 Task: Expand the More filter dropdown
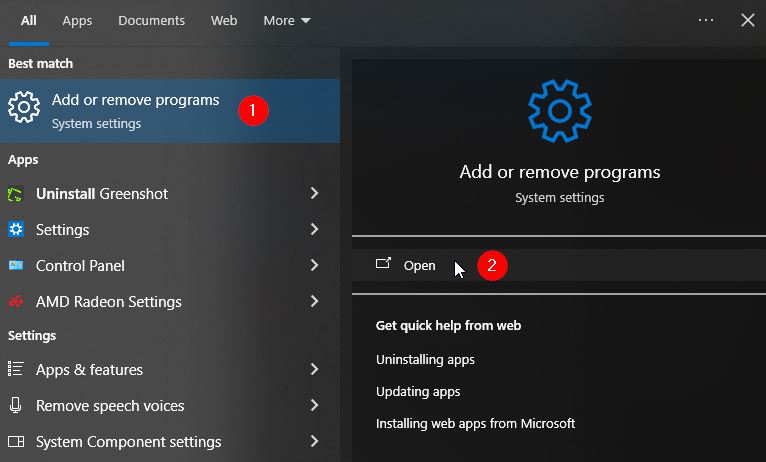pyautogui.click(x=287, y=20)
